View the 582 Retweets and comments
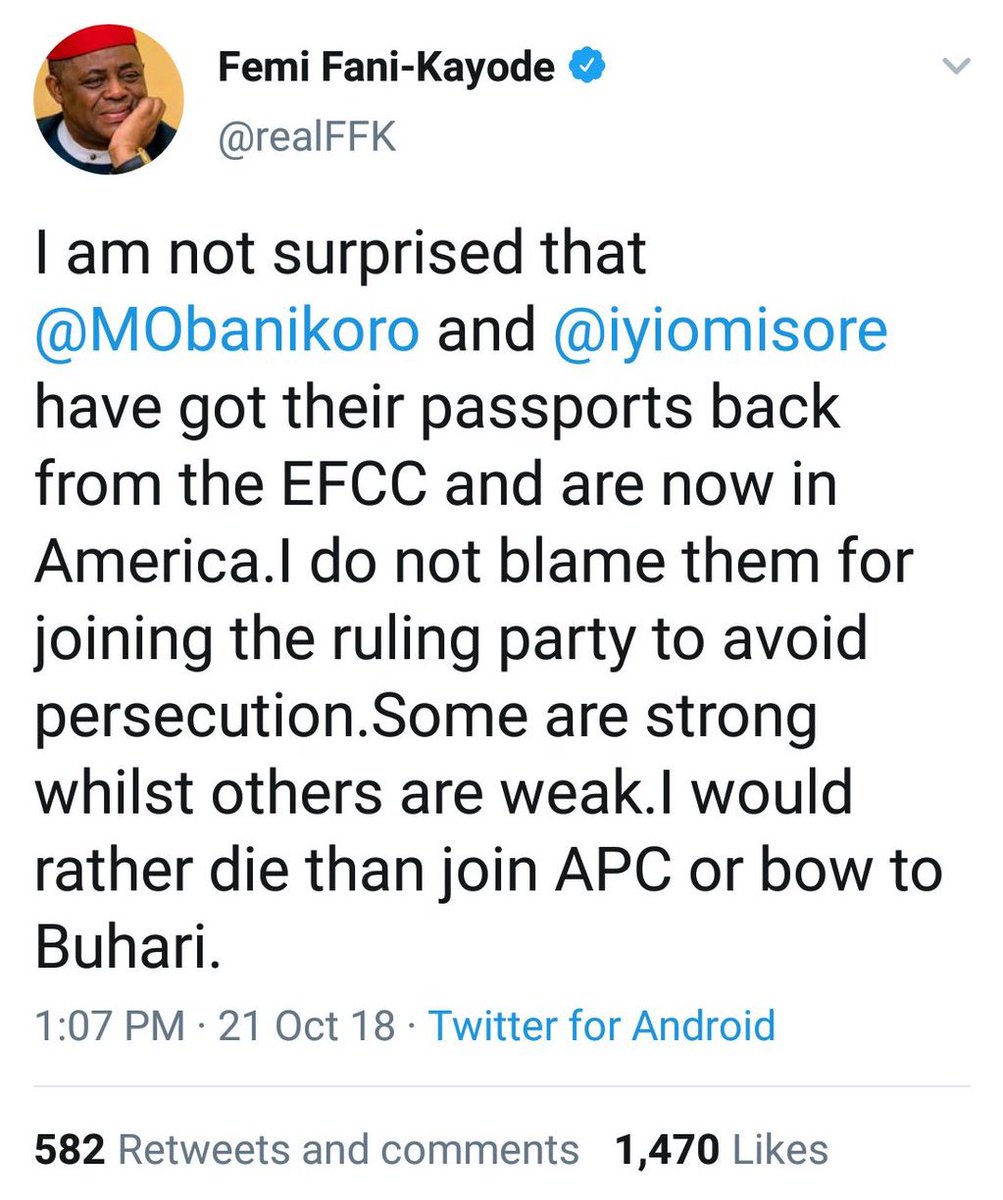The image size is (1003, 1200). 306,1149
